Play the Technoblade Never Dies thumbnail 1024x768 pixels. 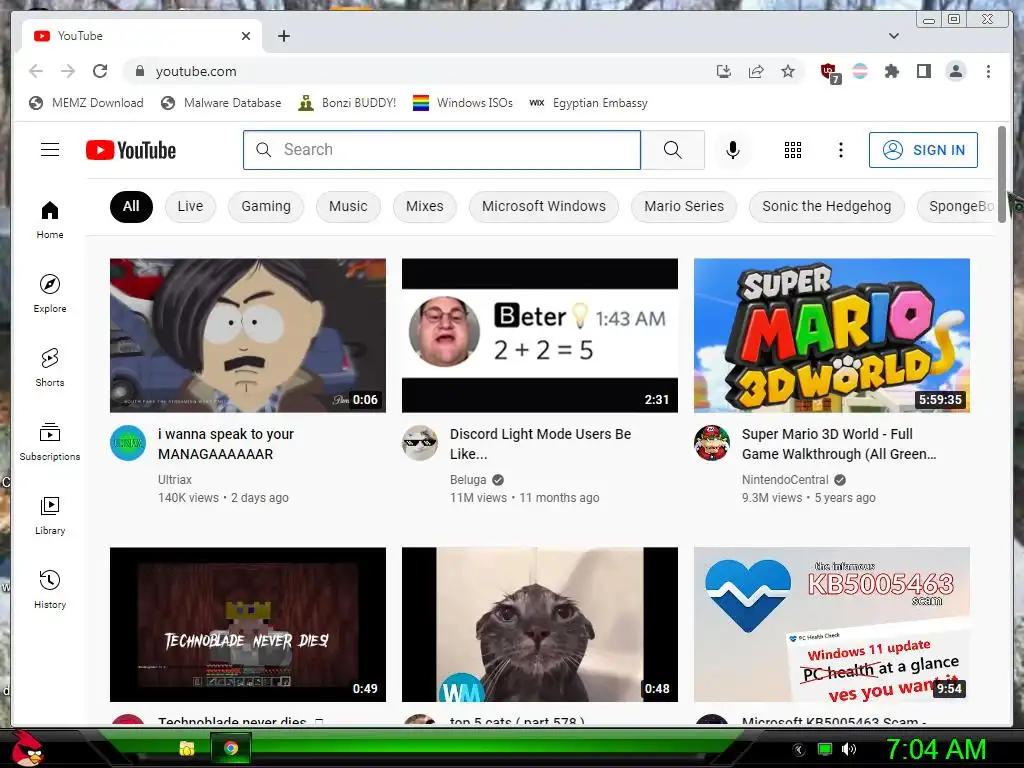248,624
